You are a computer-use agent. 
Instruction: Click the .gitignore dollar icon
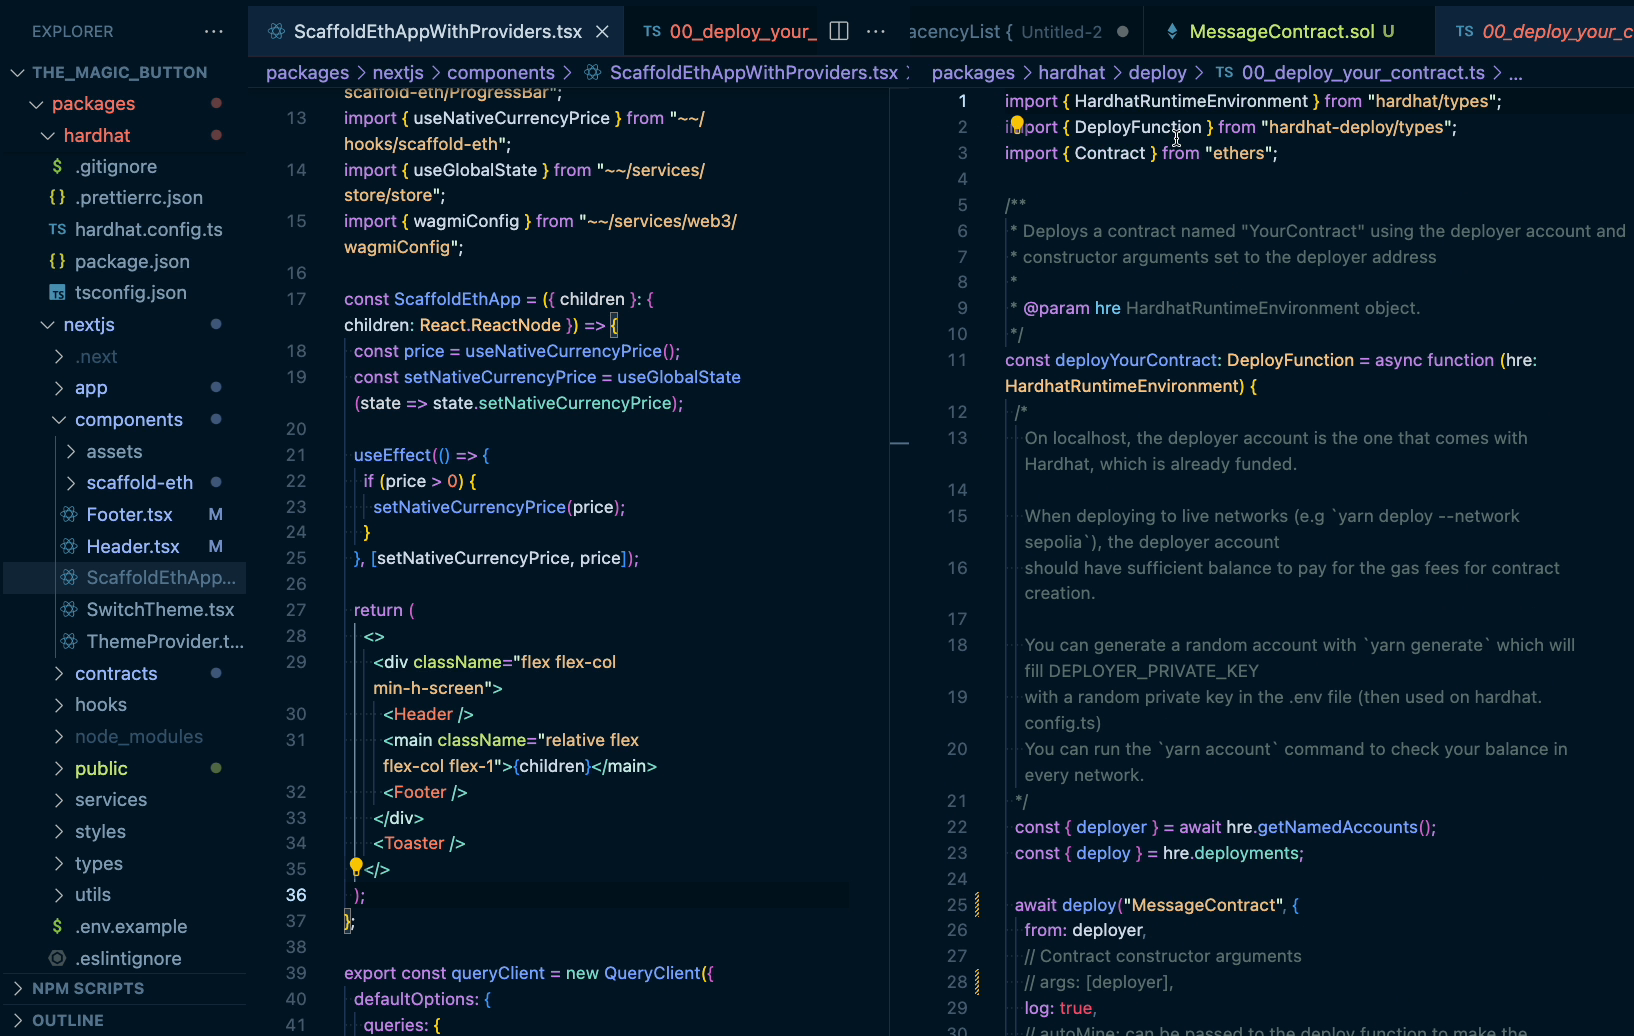tap(57, 166)
